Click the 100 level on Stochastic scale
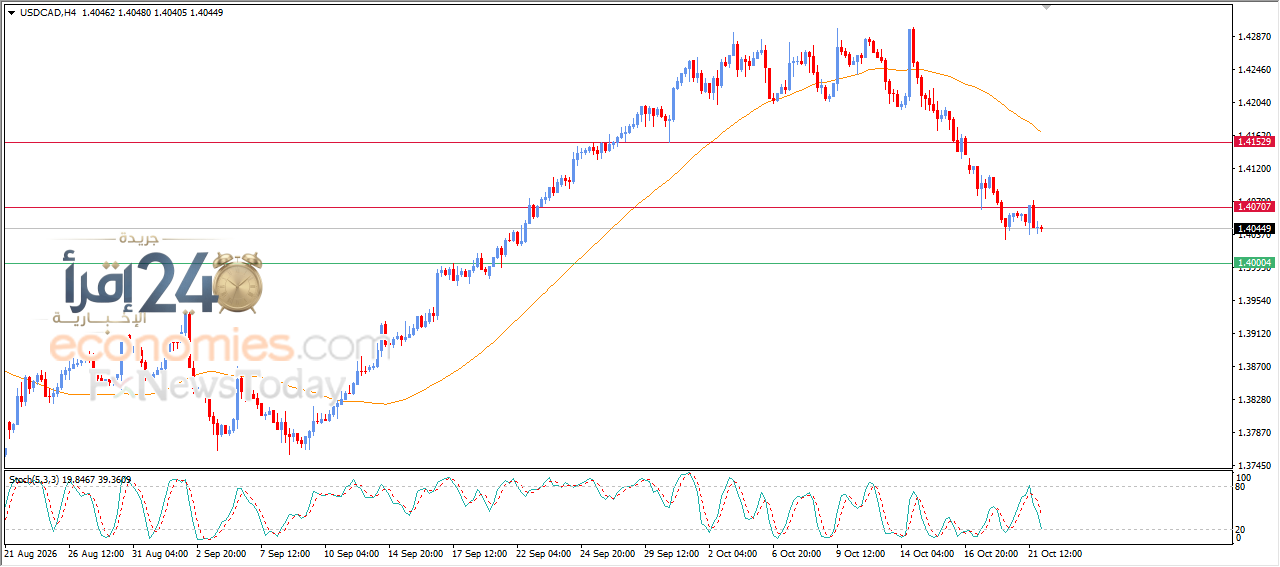Screen dimensions: 1280x567 pyautogui.click(x=1244, y=479)
